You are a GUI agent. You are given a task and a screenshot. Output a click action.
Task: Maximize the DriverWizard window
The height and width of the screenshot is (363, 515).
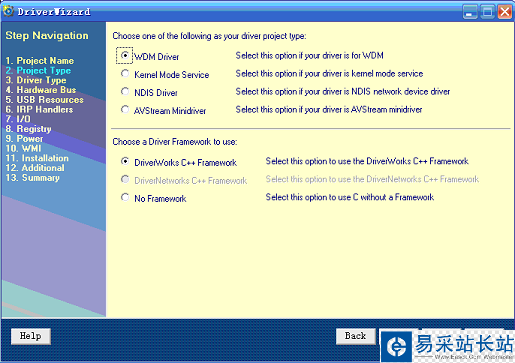coord(487,12)
